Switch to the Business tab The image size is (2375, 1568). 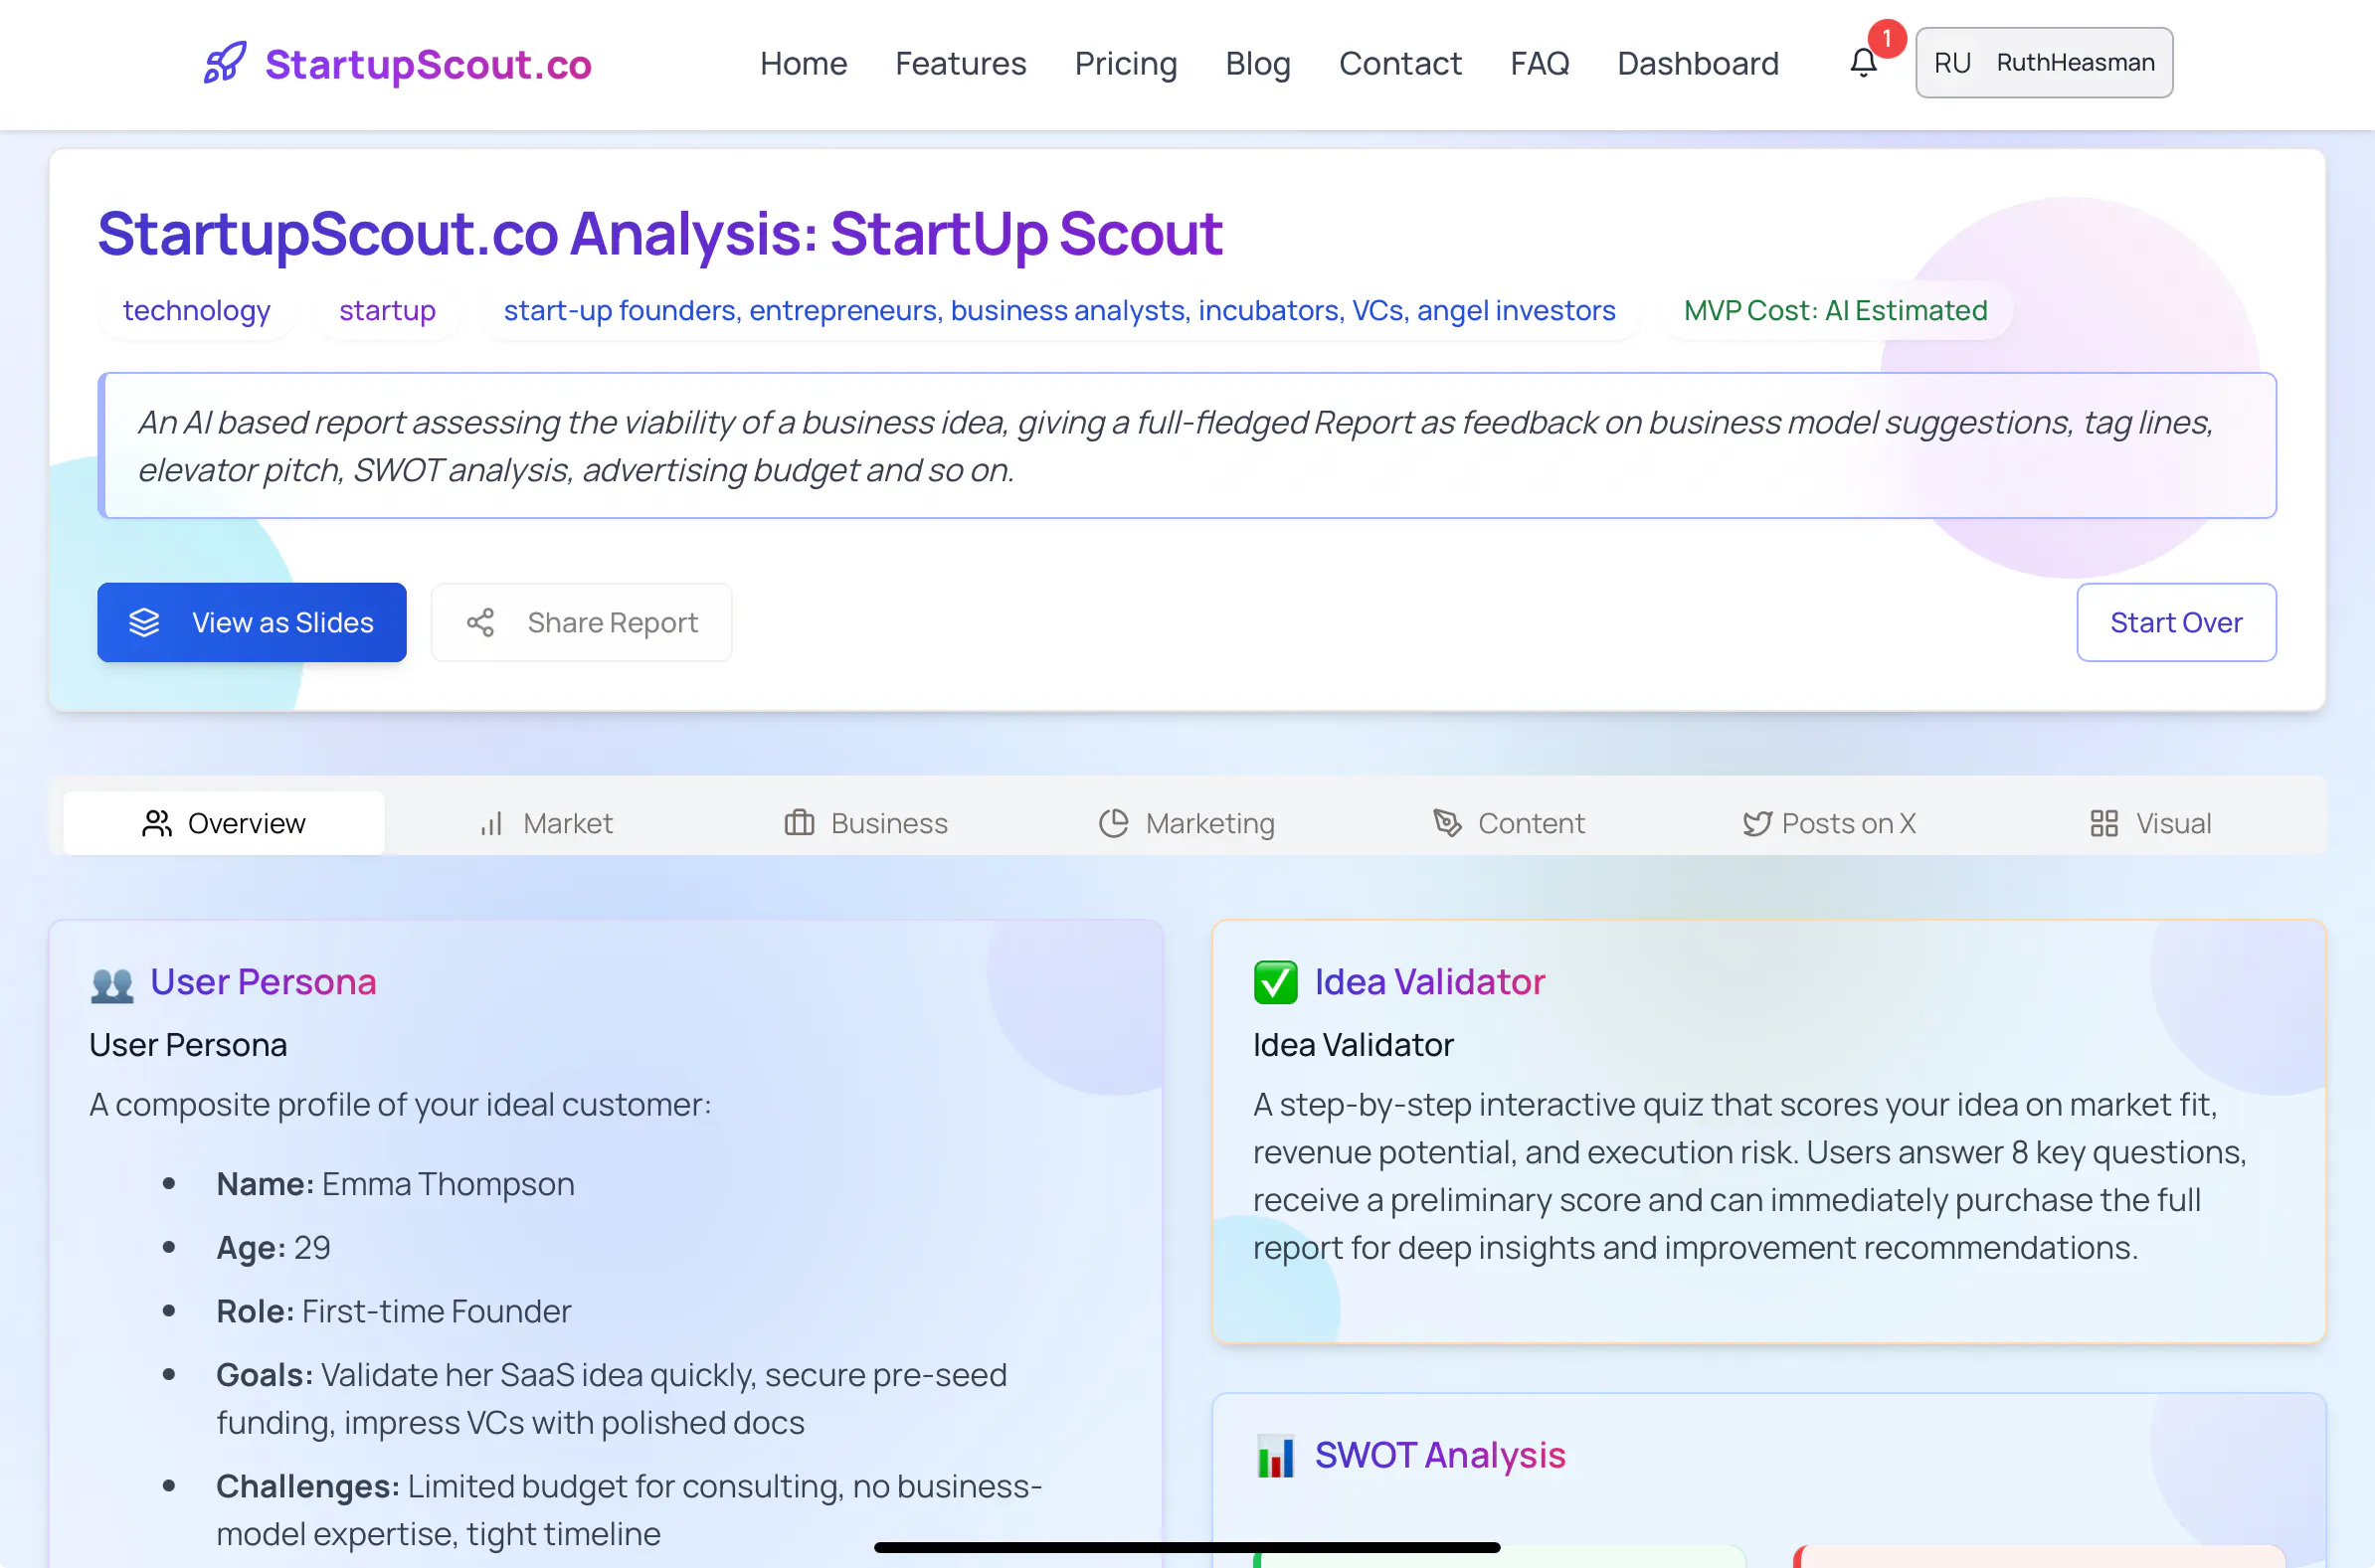866,823
